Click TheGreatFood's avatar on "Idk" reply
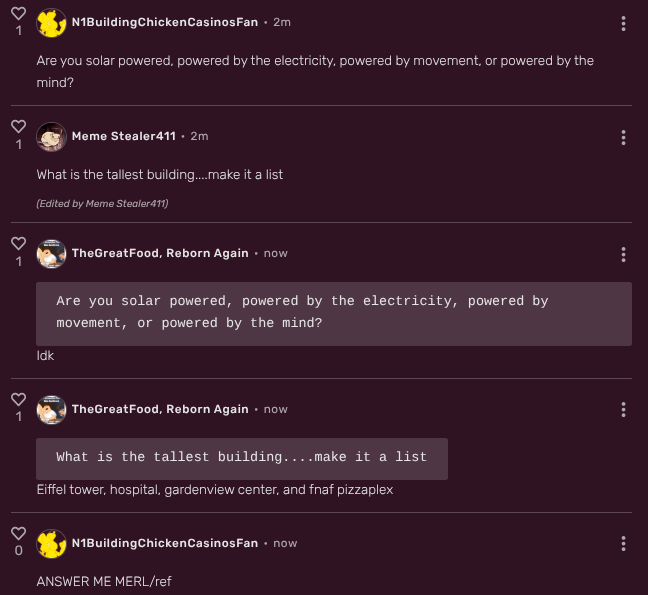Image resolution: width=648 pixels, height=595 pixels. pyautogui.click(x=51, y=254)
